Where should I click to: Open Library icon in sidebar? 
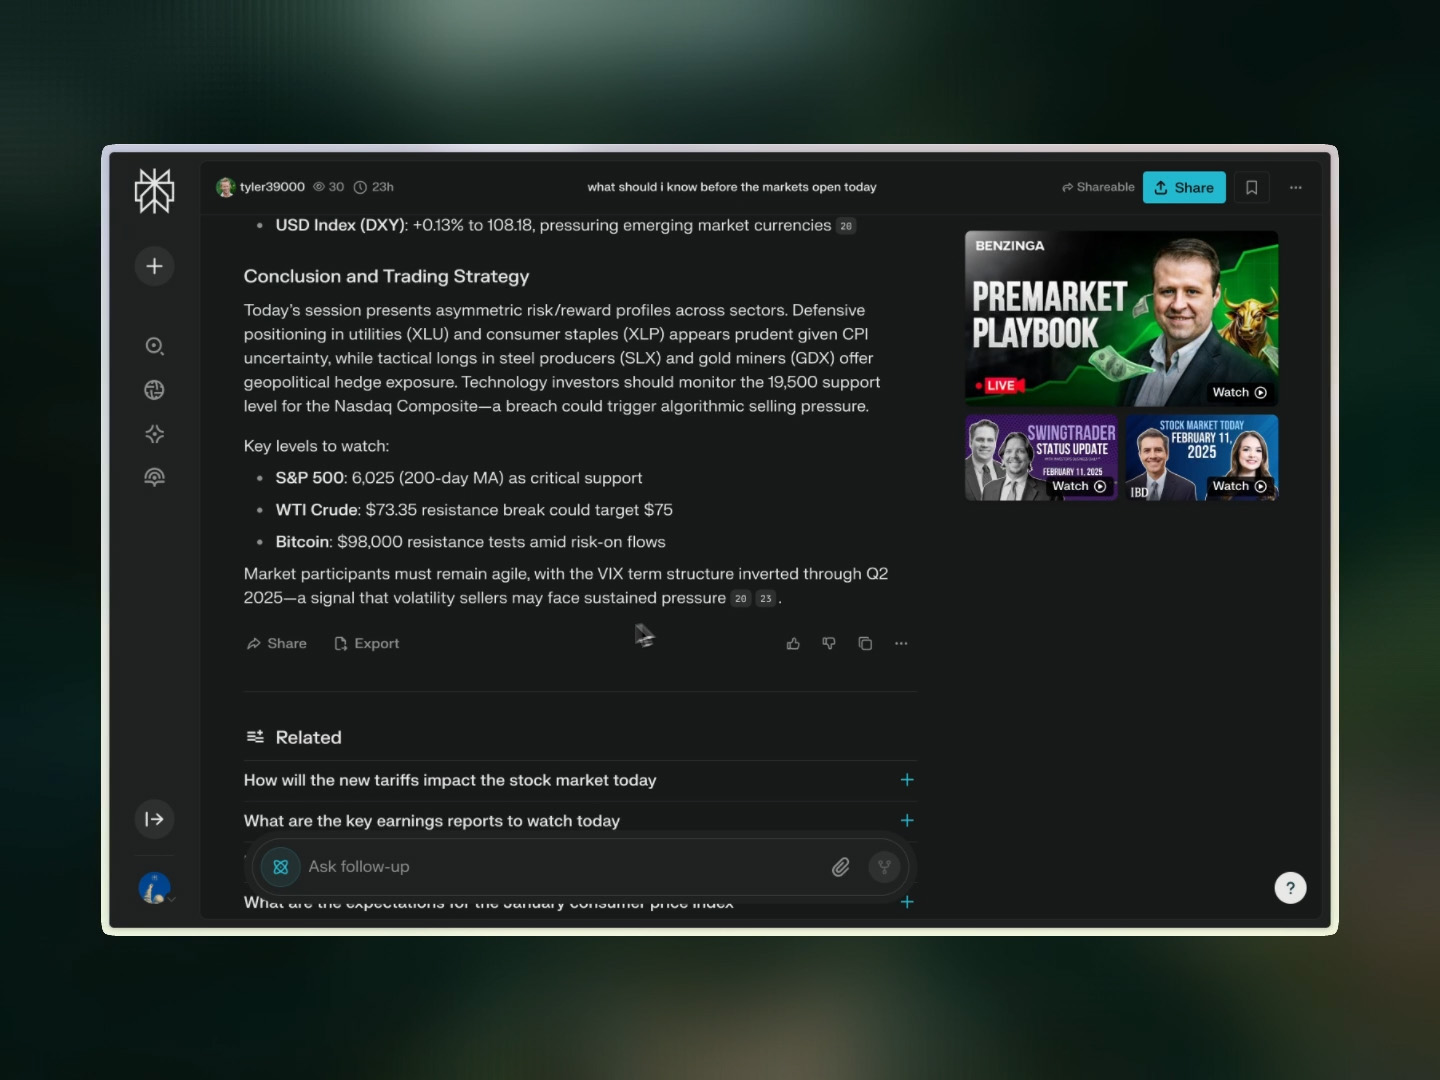(154, 478)
